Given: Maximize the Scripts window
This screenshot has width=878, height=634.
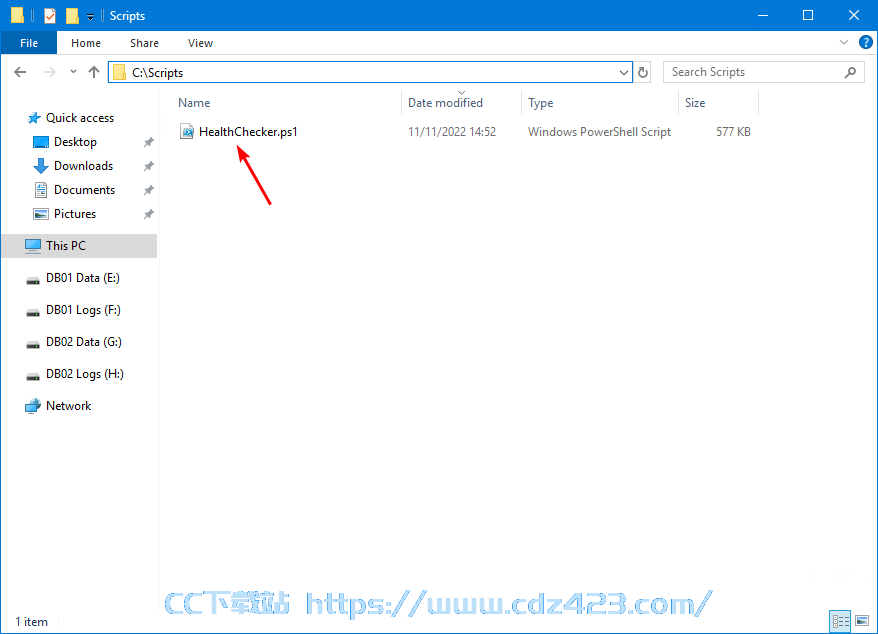Looking at the screenshot, I should (808, 16).
